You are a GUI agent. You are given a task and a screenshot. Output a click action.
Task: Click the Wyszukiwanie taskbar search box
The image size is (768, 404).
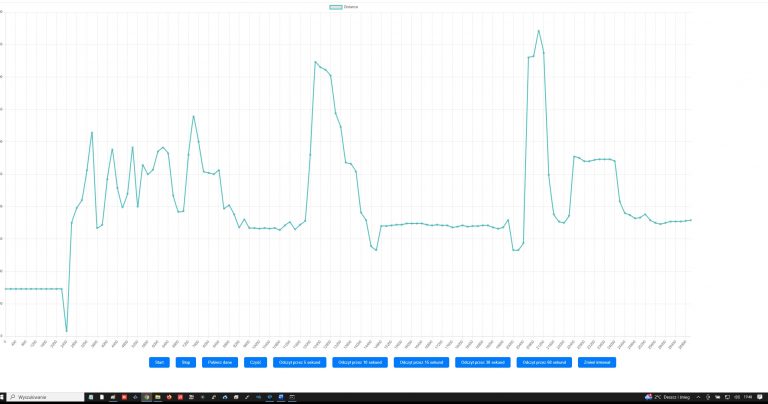40,397
